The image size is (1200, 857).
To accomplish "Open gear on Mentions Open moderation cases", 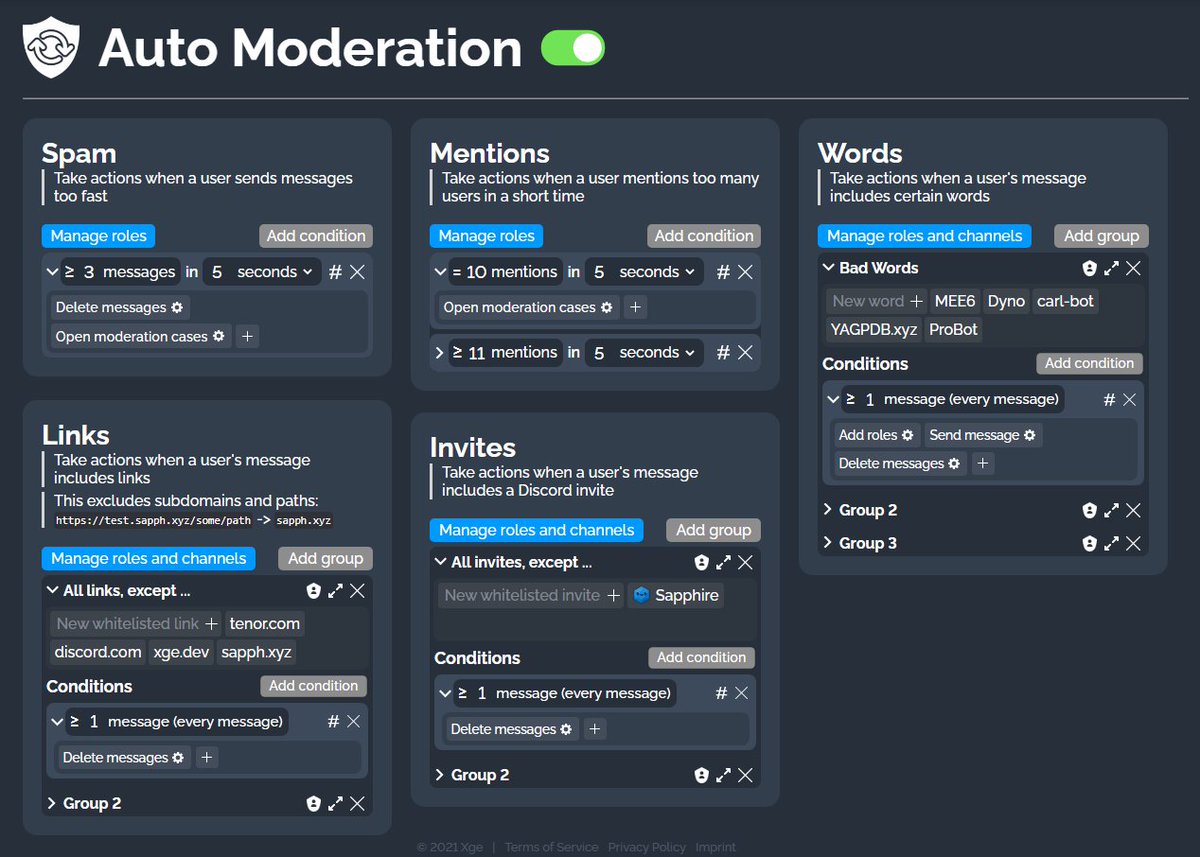I will (607, 308).
